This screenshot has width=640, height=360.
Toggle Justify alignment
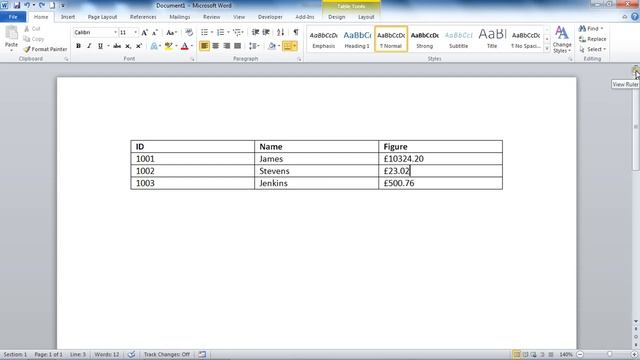click(x=238, y=46)
